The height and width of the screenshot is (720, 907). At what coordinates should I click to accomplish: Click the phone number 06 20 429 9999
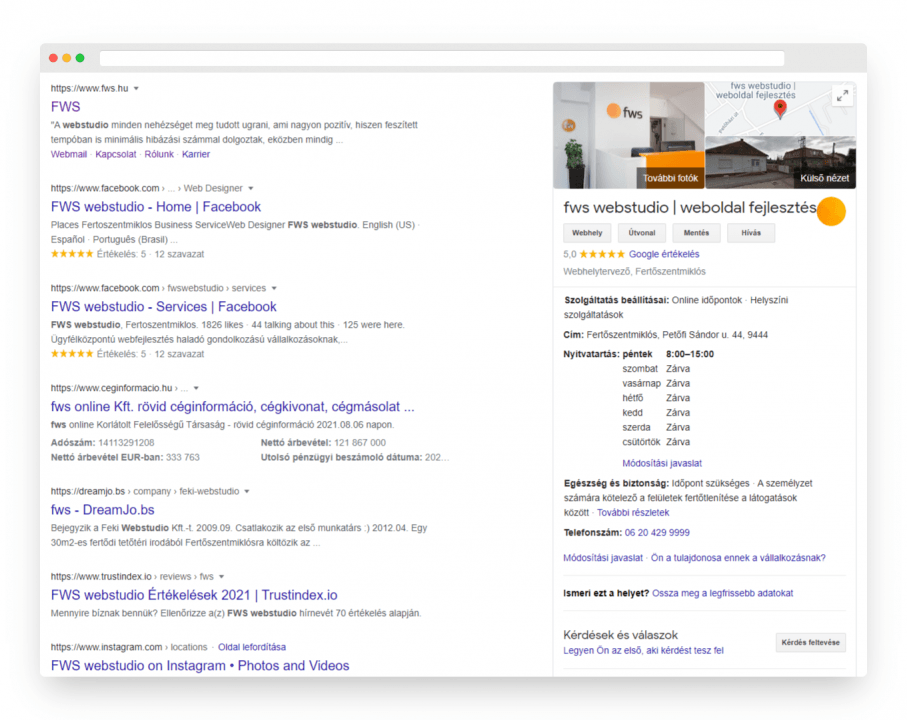tap(657, 533)
